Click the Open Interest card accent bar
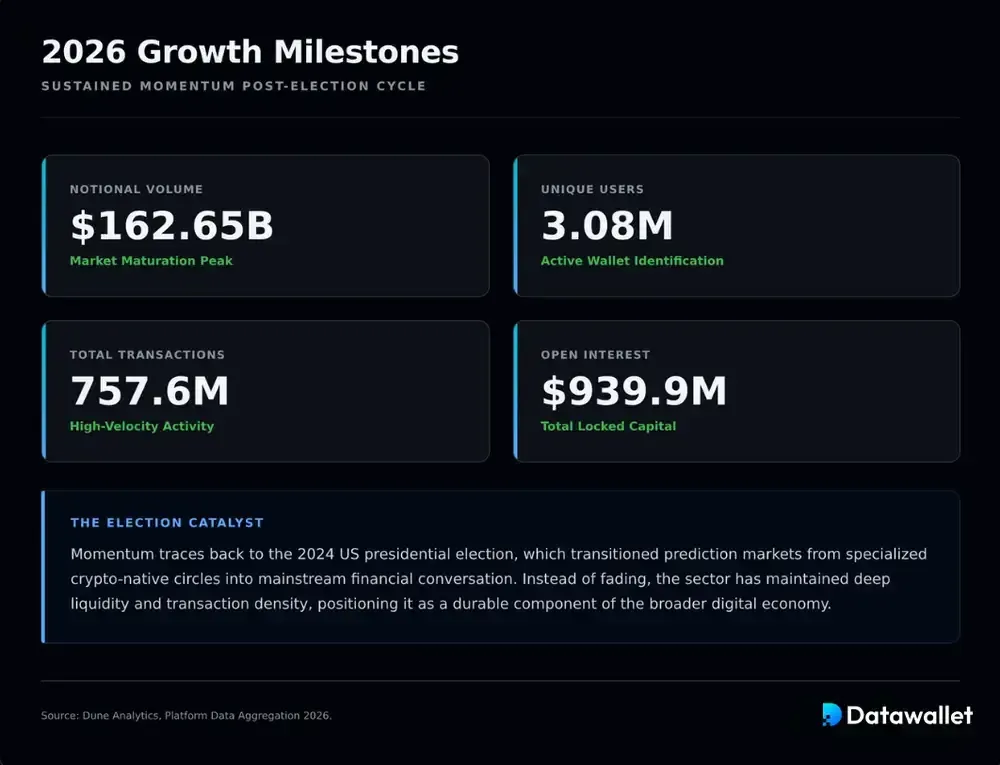 point(516,390)
